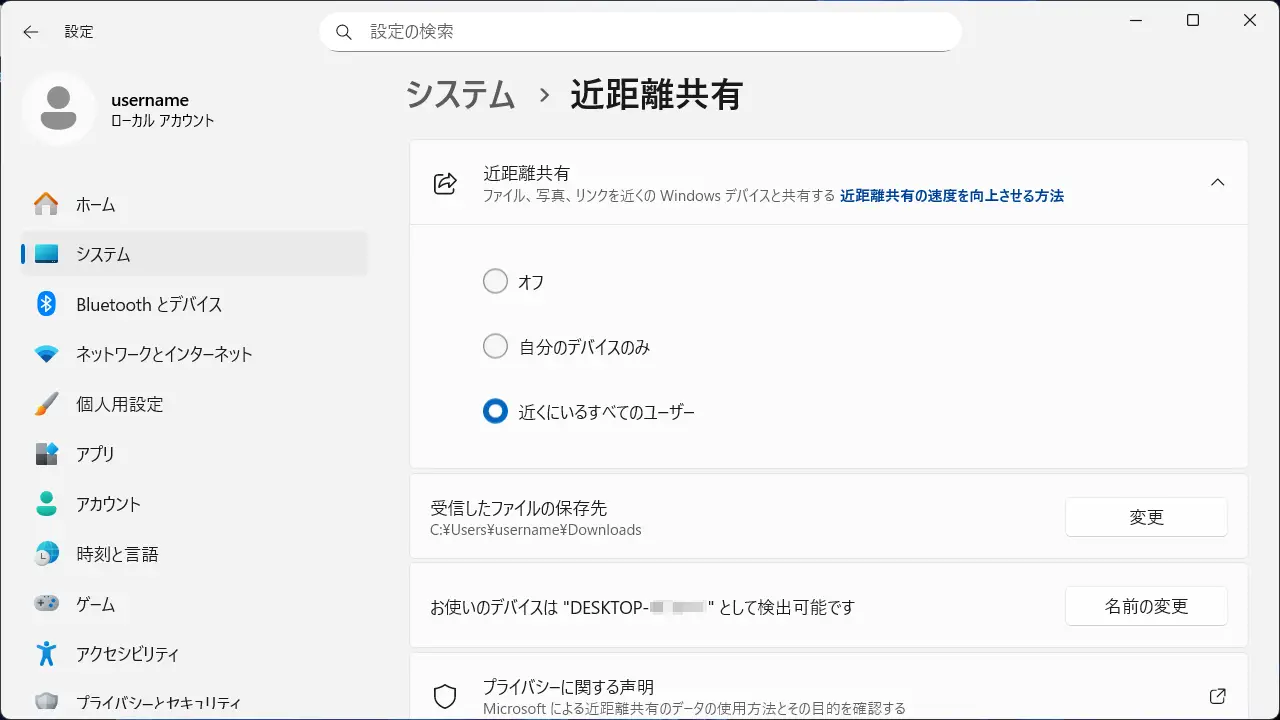Select 自分のデバイスのみ radio option
Image resolution: width=1280 pixels, height=720 pixels.
[x=495, y=347]
